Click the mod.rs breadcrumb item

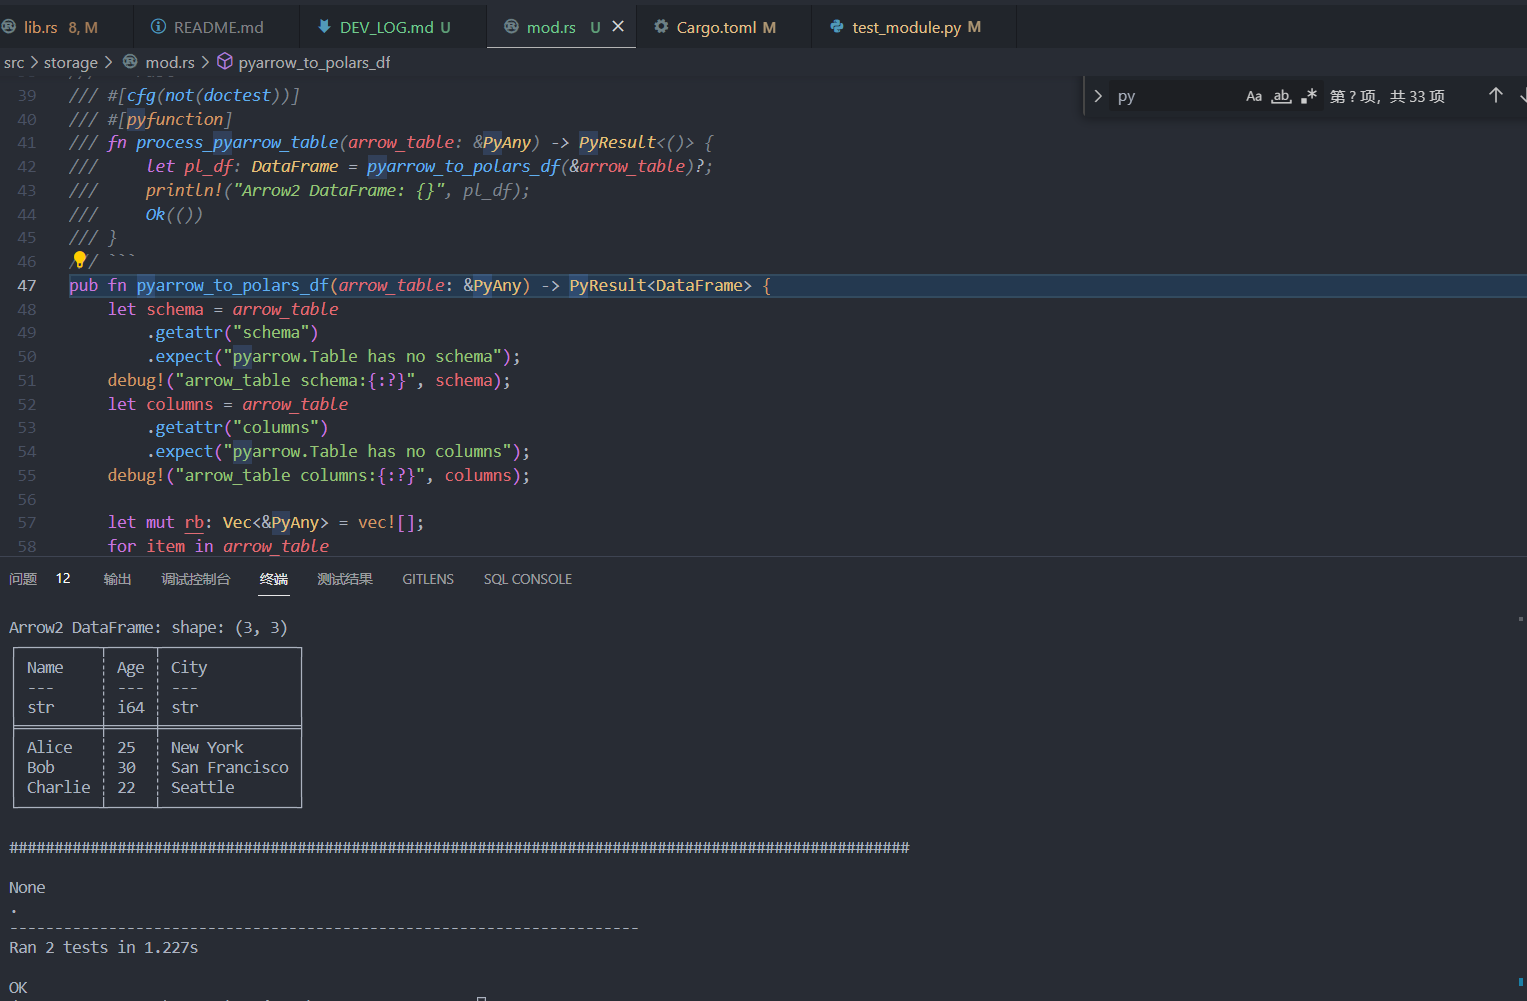click(170, 62)
